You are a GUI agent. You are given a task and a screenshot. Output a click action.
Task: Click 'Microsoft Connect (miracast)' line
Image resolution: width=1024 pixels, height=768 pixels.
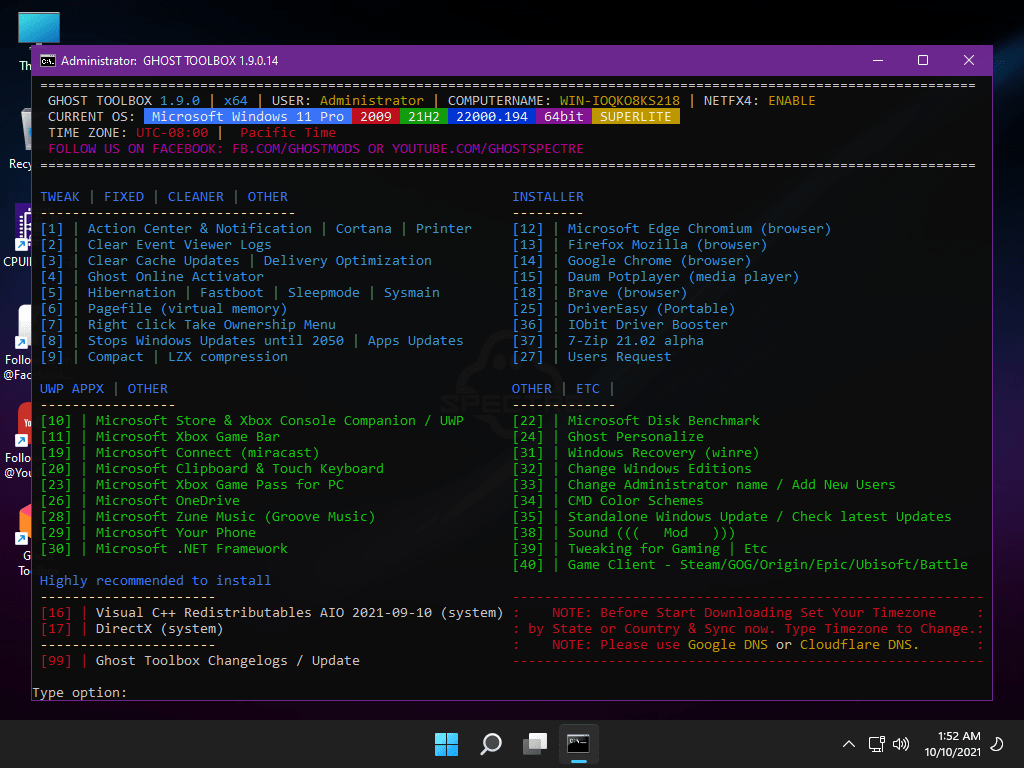coord(208,453)
